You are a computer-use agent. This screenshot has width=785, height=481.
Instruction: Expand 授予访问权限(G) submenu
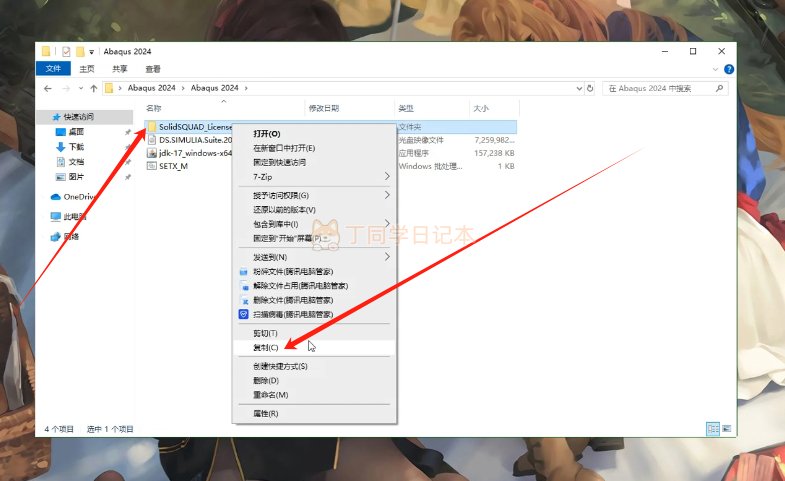click(314, 195)
